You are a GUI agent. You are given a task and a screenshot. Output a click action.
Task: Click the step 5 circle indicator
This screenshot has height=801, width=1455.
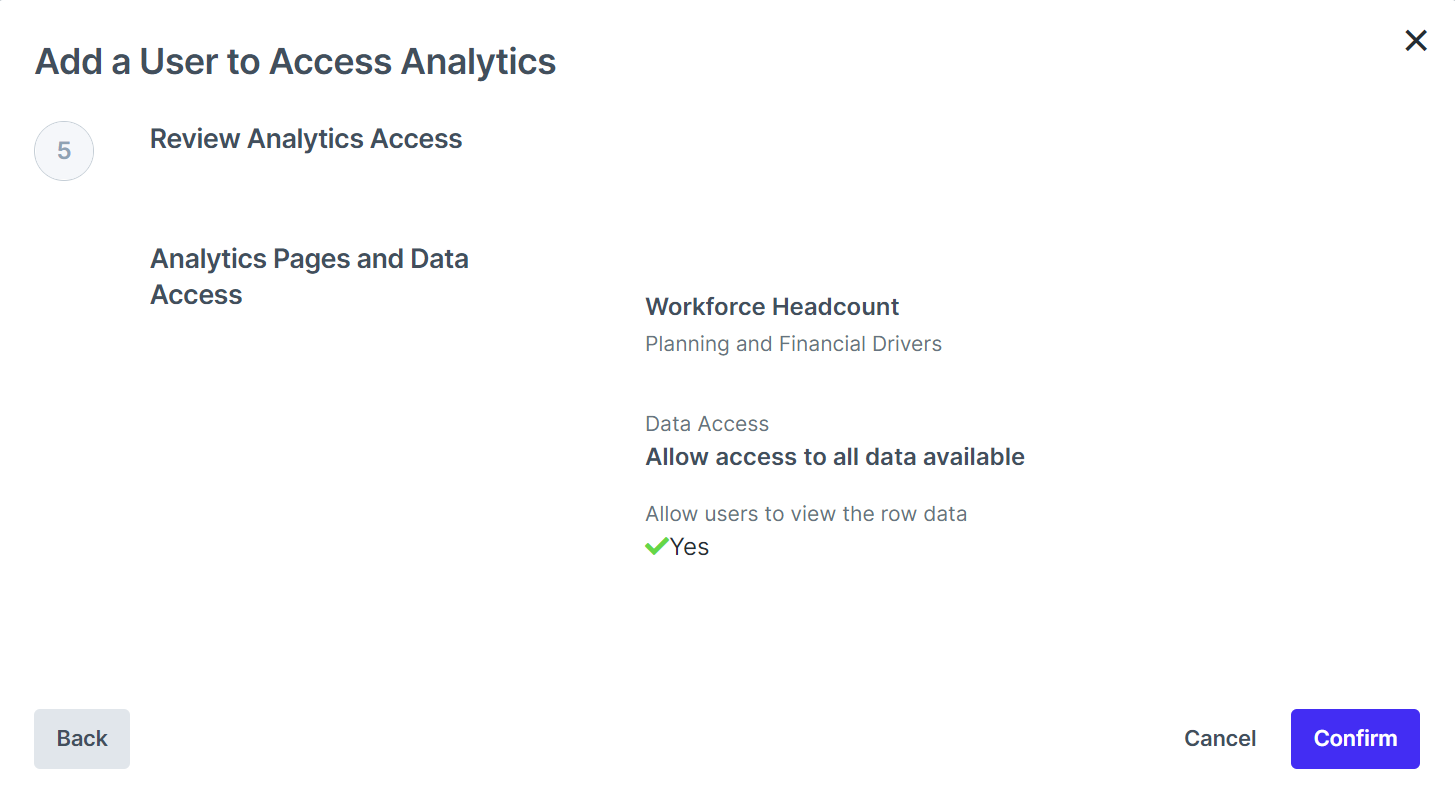point(64,151)
